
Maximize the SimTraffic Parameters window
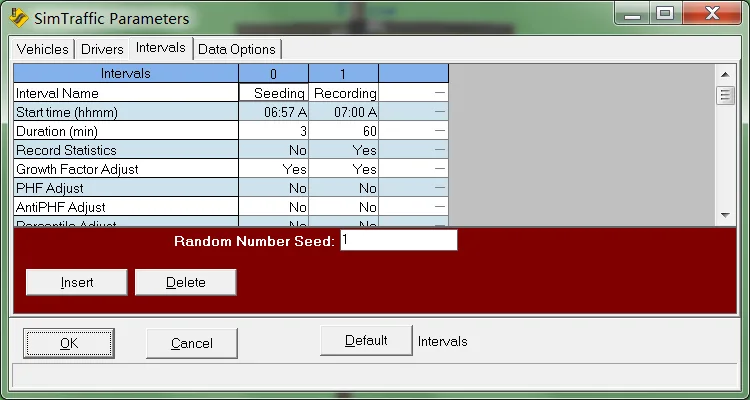(x=665, y=14)
